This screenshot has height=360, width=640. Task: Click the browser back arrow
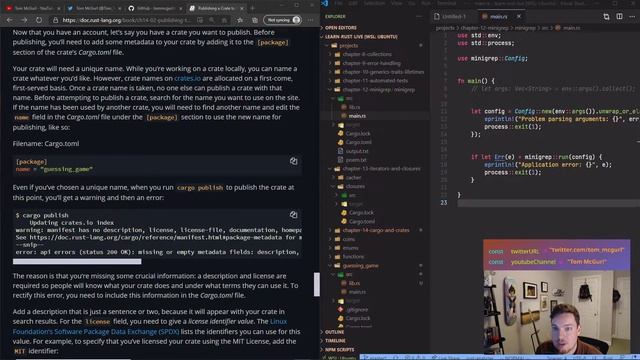9,20
